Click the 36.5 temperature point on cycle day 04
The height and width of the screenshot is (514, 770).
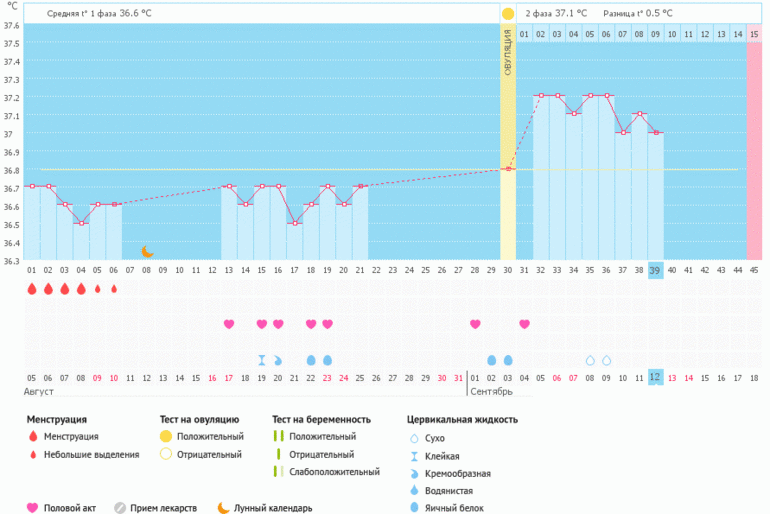pos(81,223)
